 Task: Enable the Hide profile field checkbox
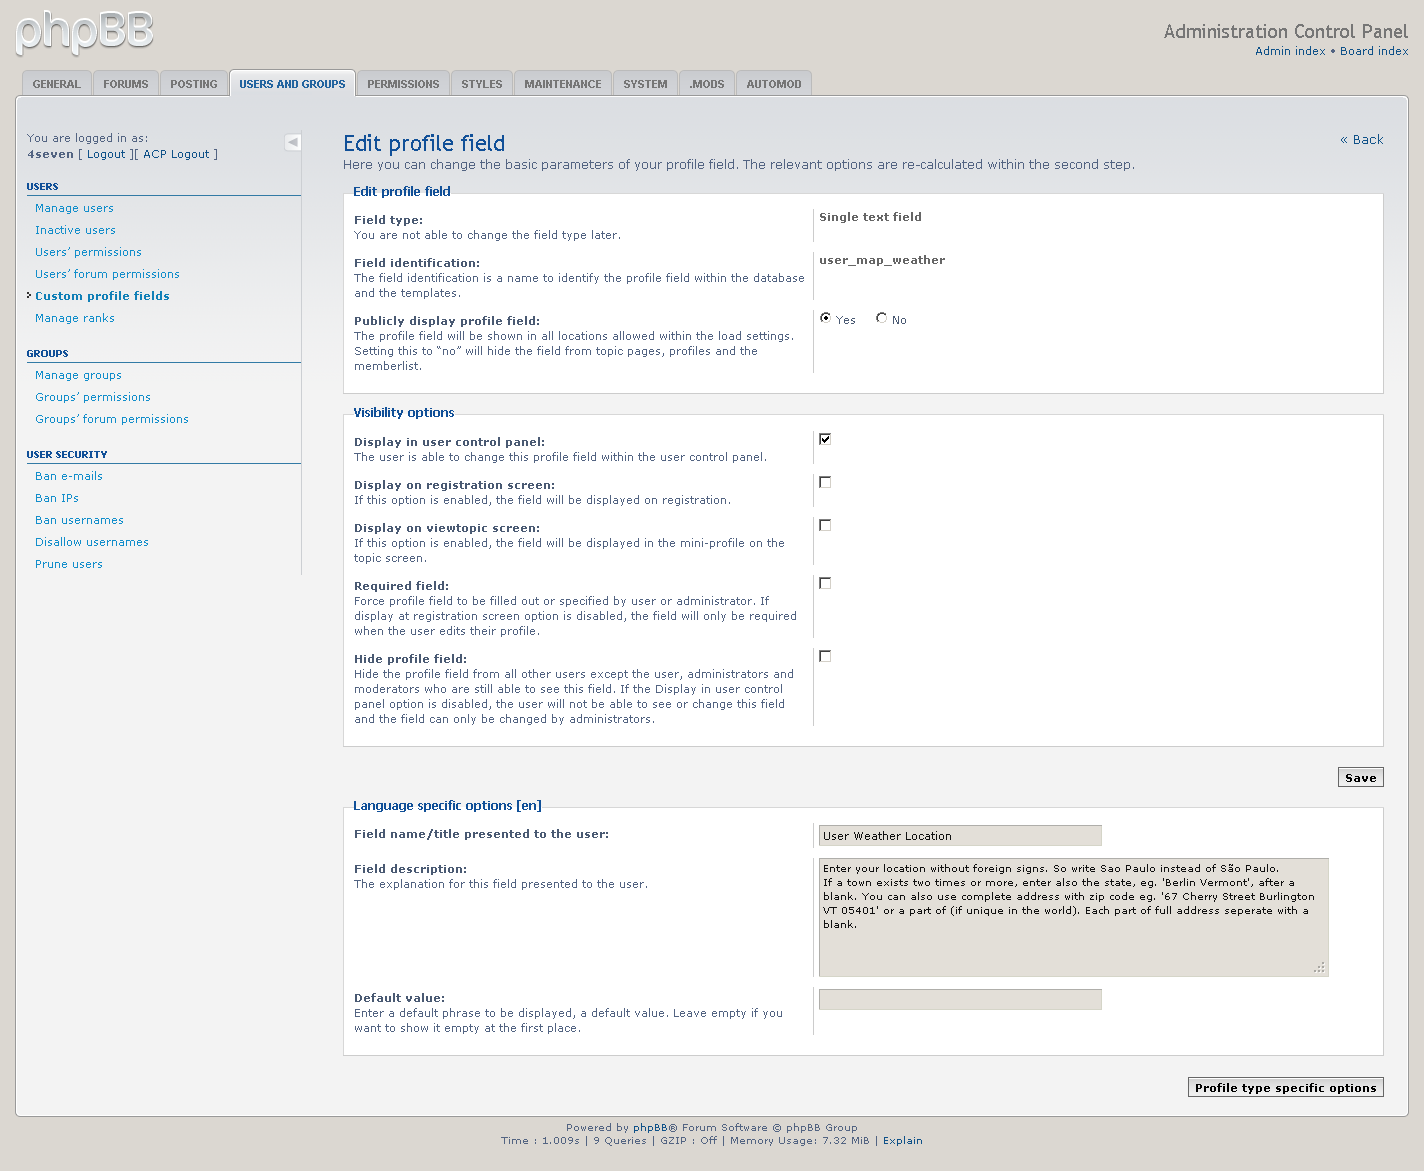pos(825,656)
